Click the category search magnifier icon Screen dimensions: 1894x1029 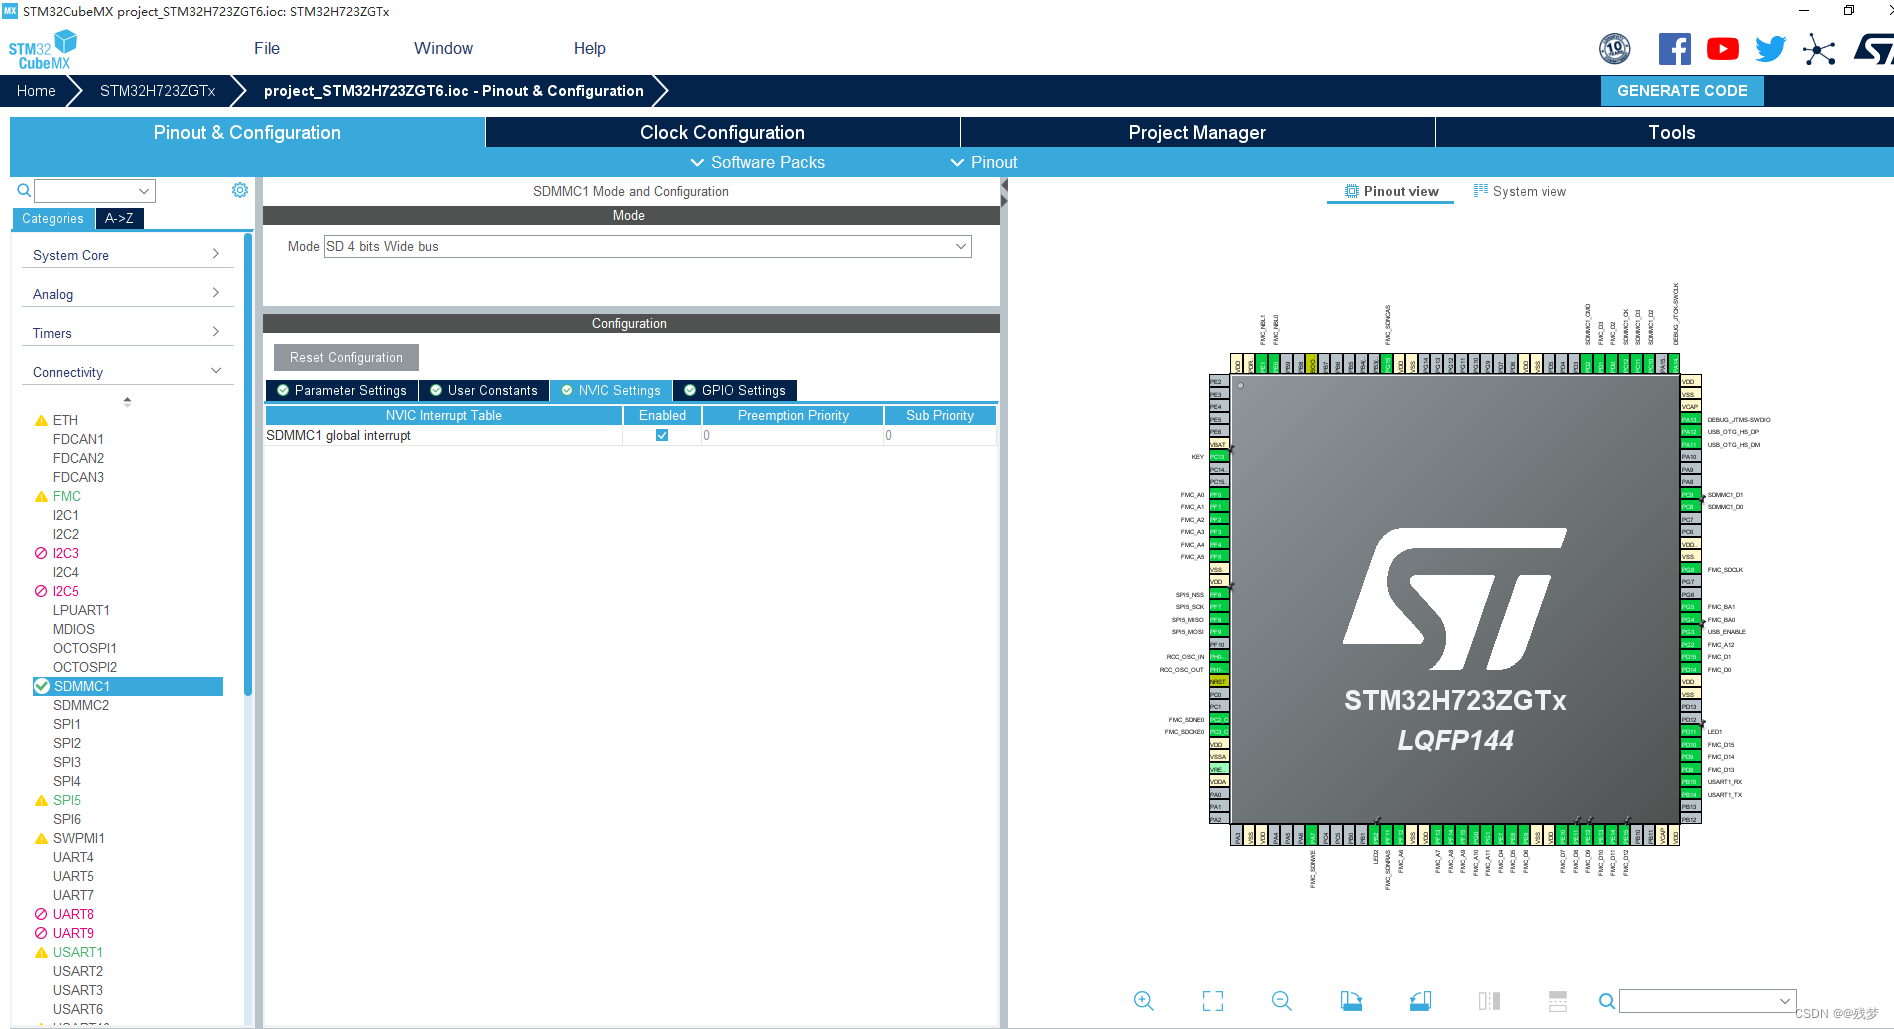click(24, 190)
